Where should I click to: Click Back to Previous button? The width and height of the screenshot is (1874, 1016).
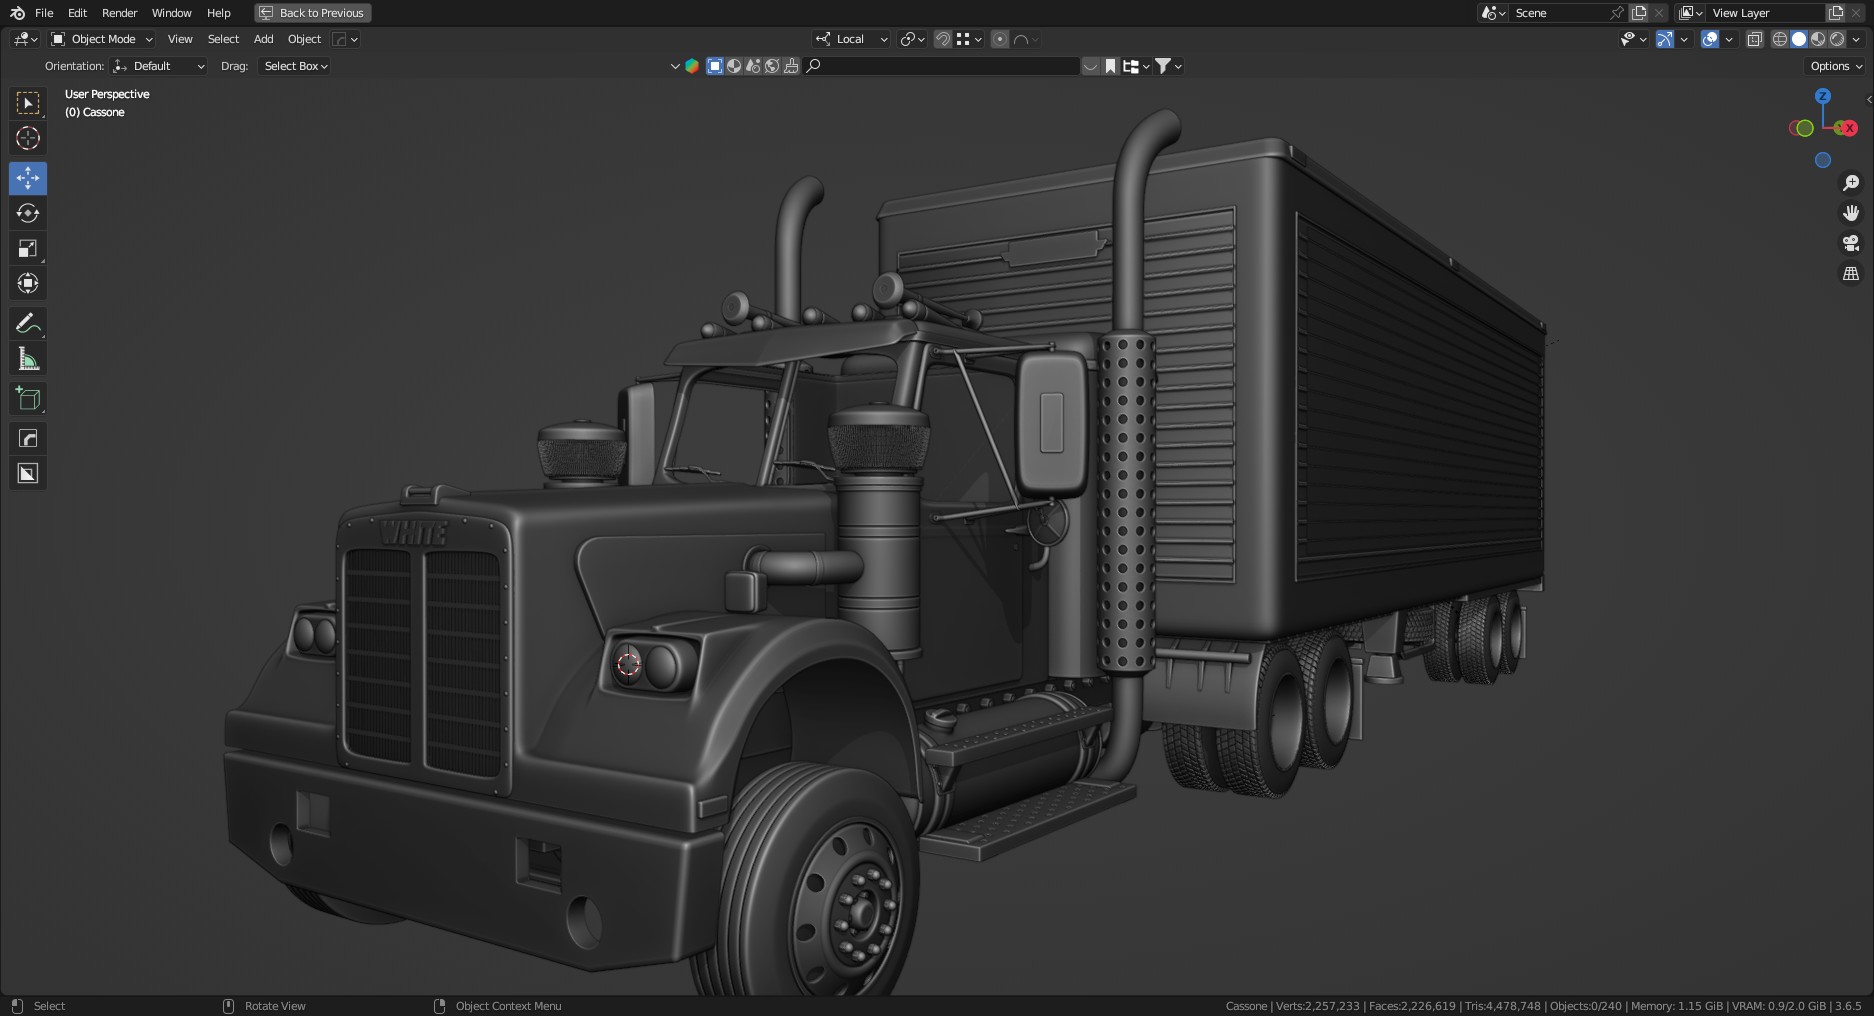point(313,13)
